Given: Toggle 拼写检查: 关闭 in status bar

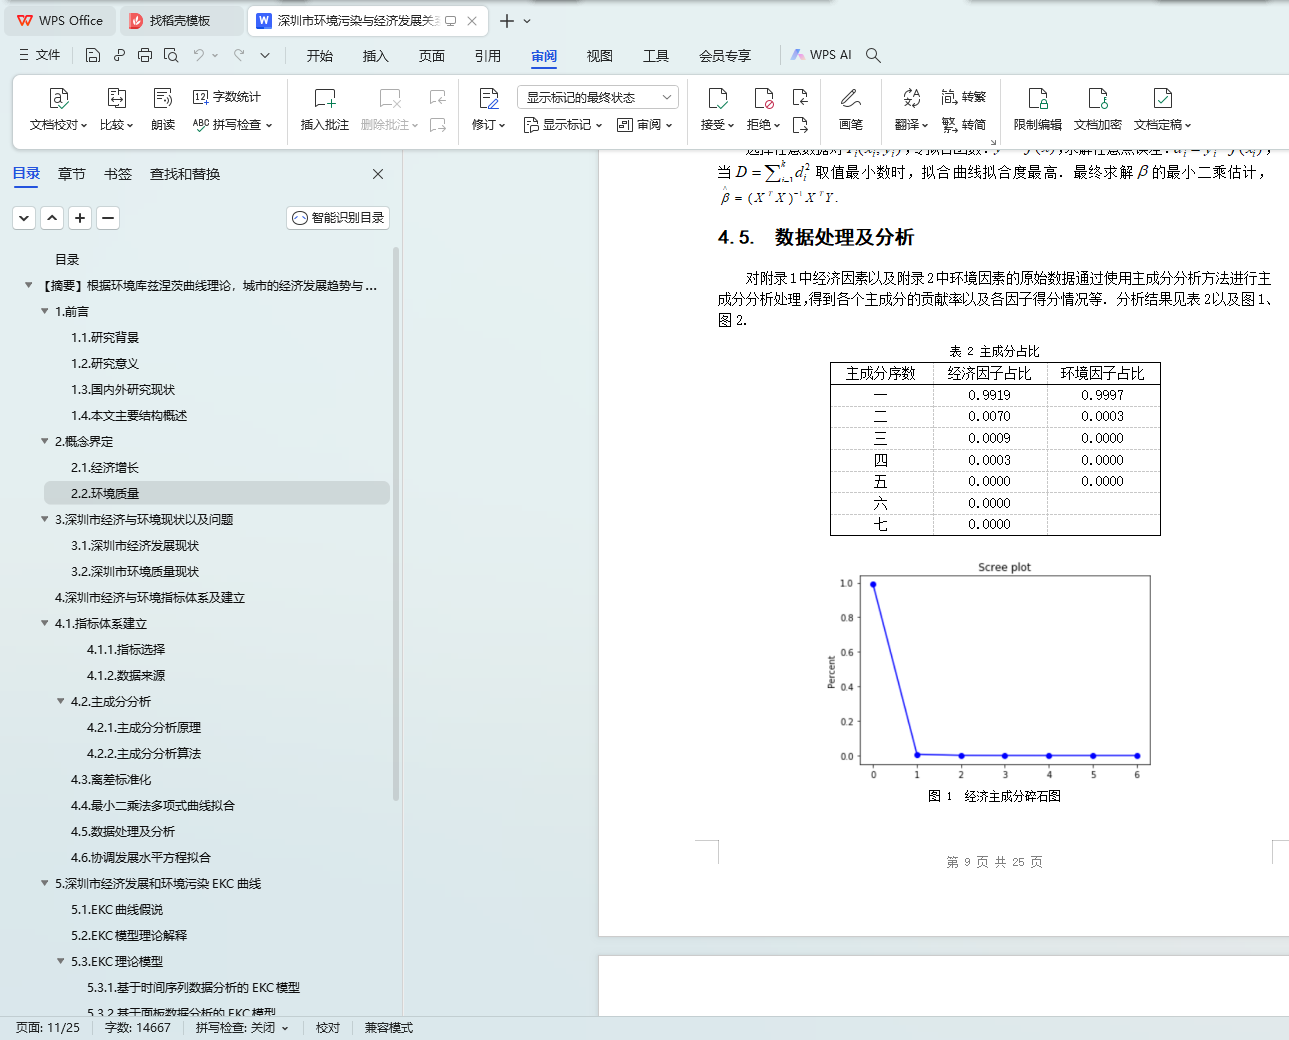Looking at the screenshot, I should [242, 1028].
